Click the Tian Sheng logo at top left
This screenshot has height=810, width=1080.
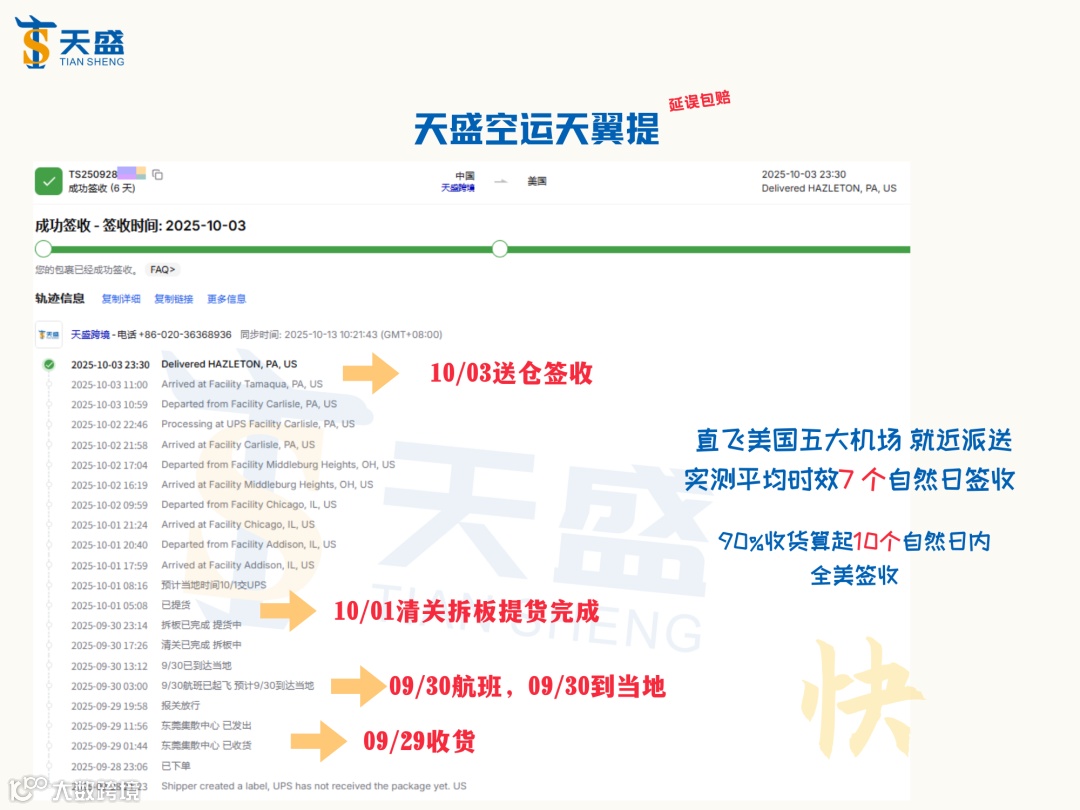pos(70,42)
